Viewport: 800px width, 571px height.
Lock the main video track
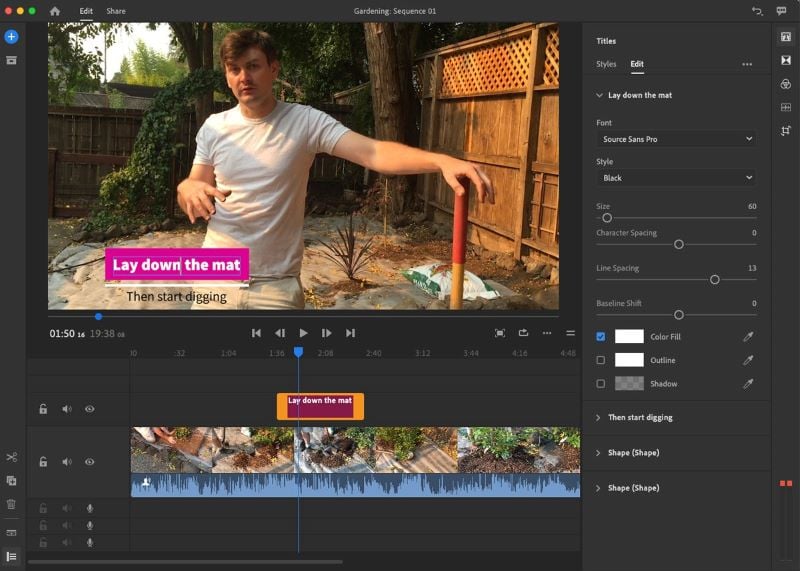pyautogui.click(x=43, y=462)
